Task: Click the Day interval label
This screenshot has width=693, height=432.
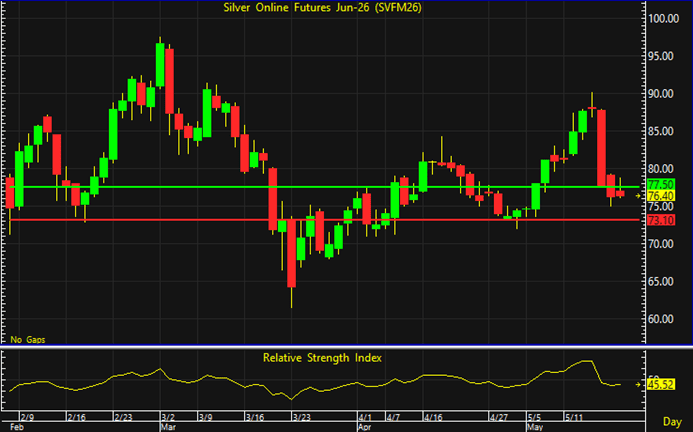Action: click(672, 422)
